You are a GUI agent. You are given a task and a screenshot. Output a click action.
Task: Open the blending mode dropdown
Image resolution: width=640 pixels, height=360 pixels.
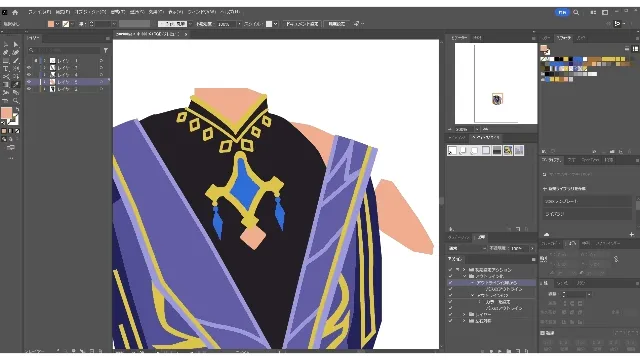coord(467,248)
